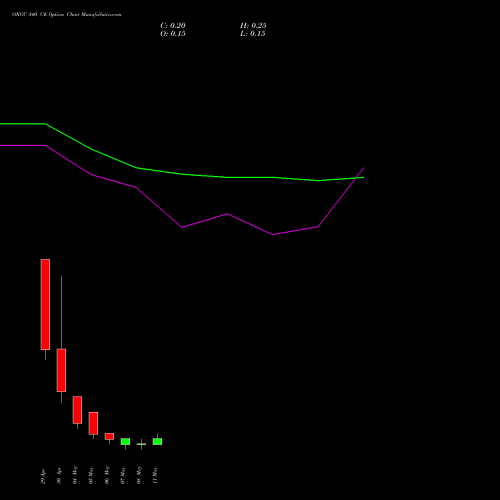Click the tall red candle above 29 Apr
Image resolution: width=500 pixels, height=500 pixels.
[45, 304]
